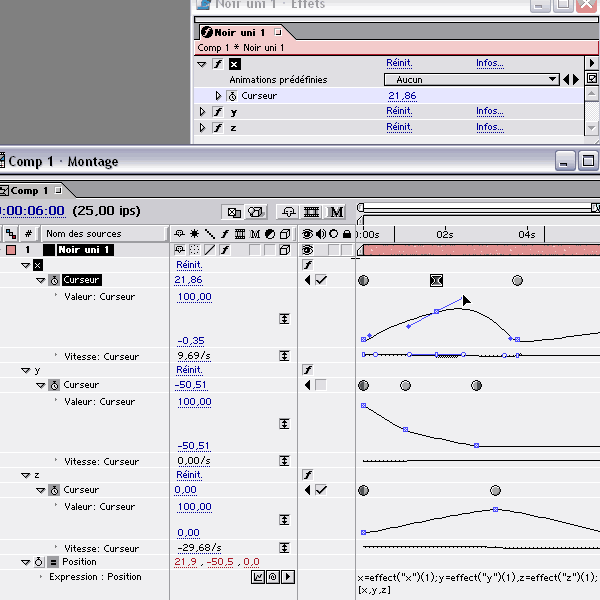Image resolution: width=600 pixels, height=600 pixels.
Task: Toggle the shy switch on Noir uni 1 layer
Action: (179, 250)
